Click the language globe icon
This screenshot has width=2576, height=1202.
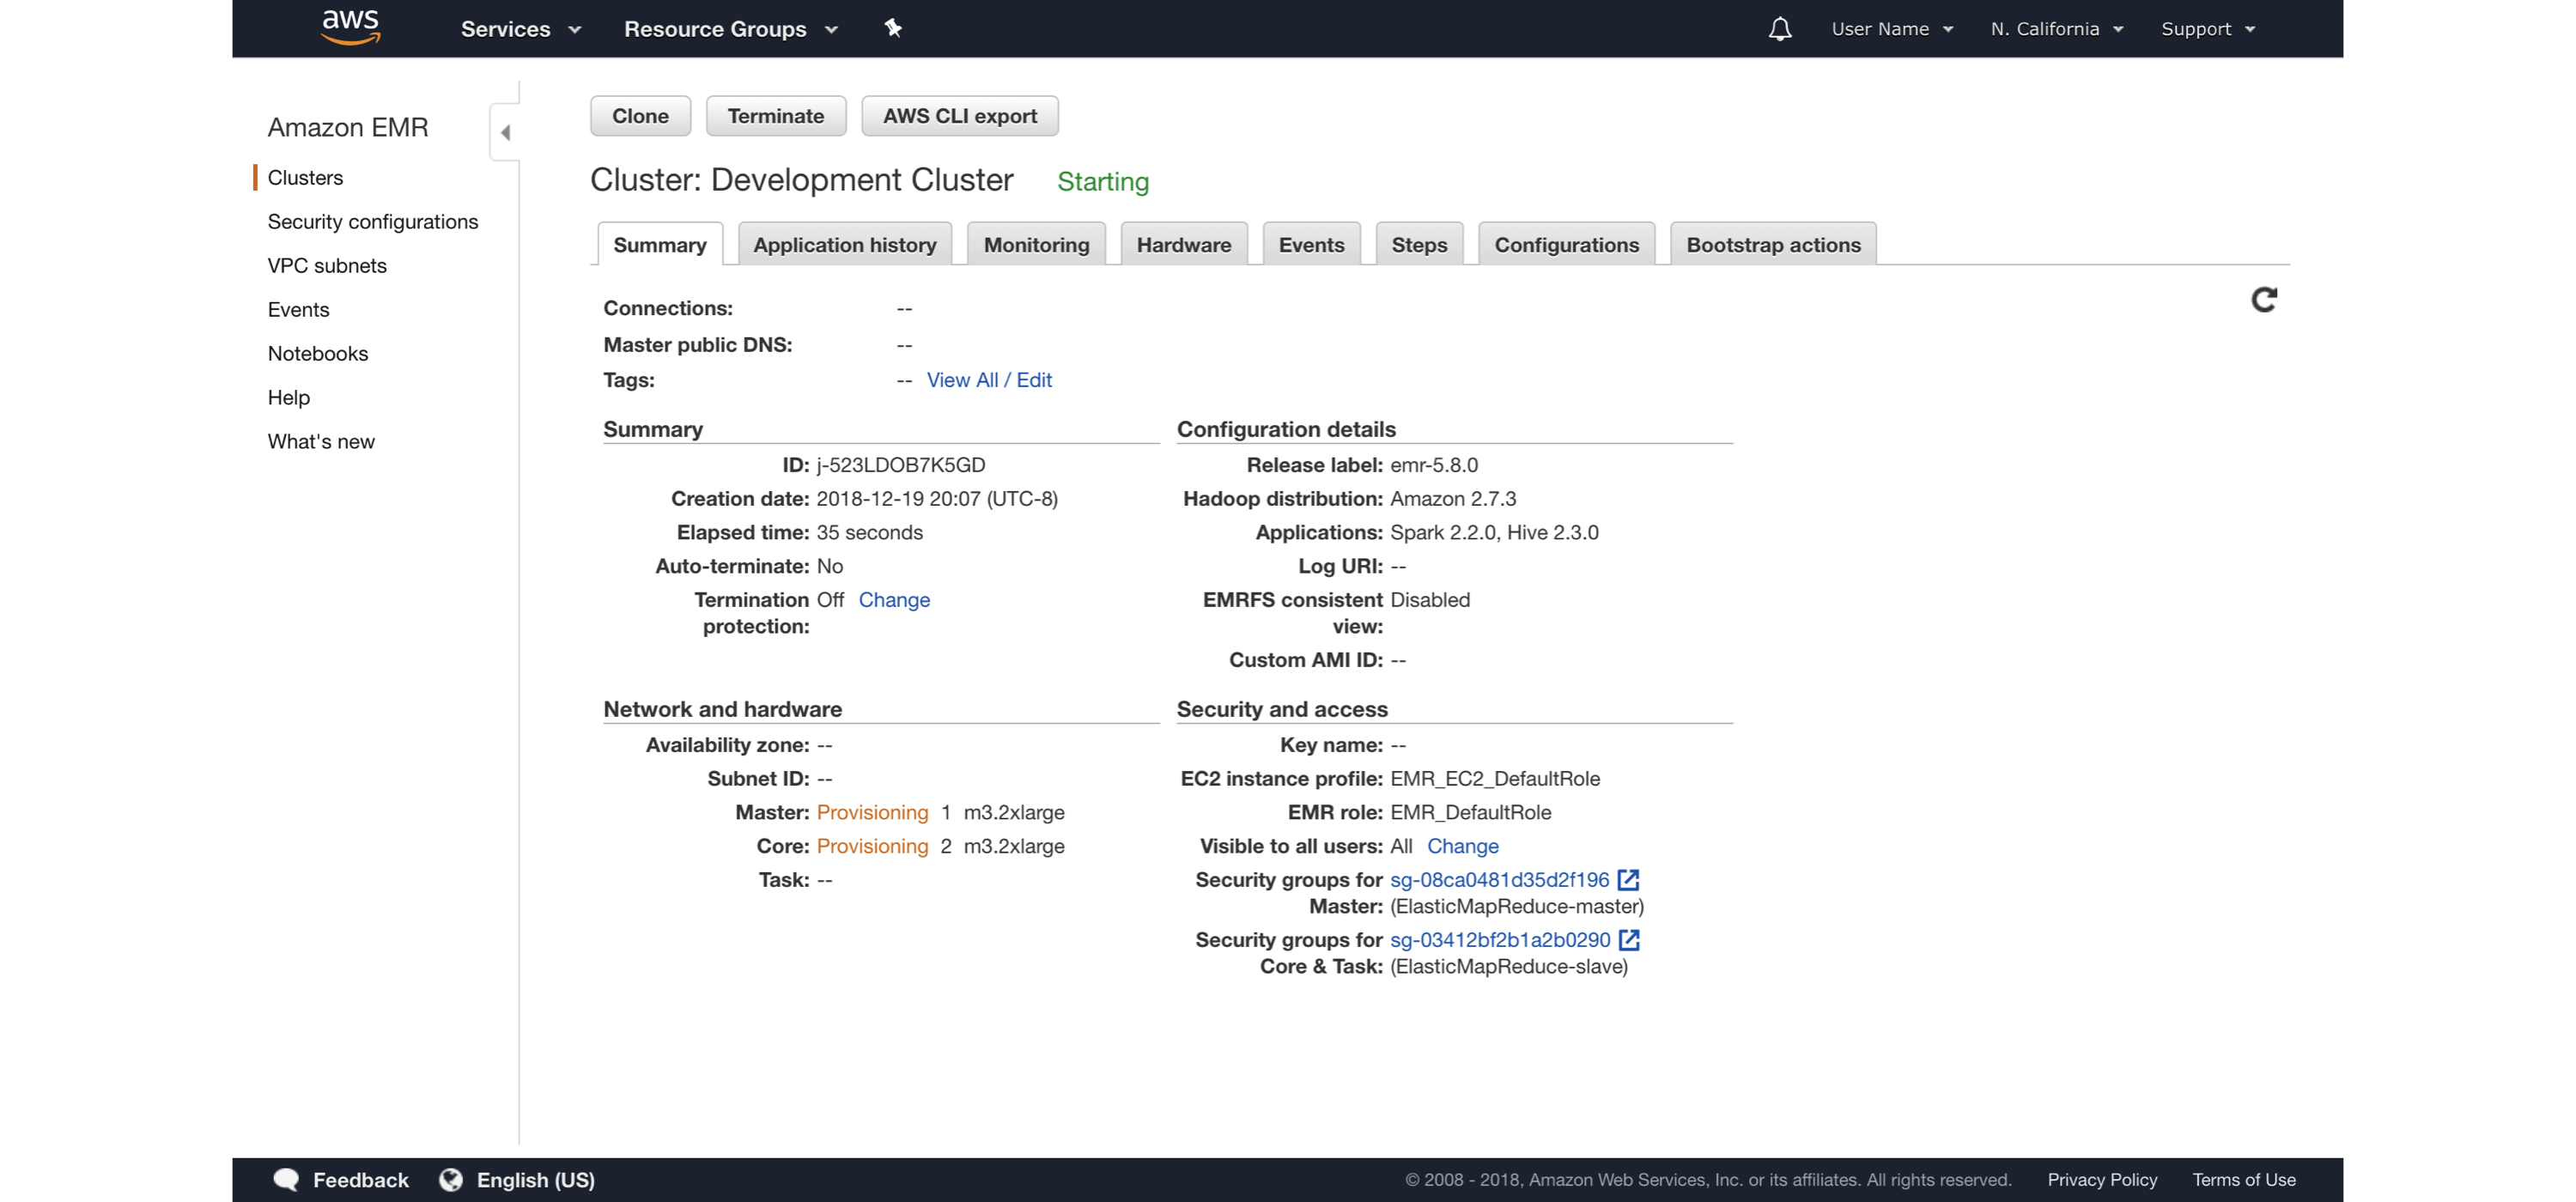[451, 1180]
